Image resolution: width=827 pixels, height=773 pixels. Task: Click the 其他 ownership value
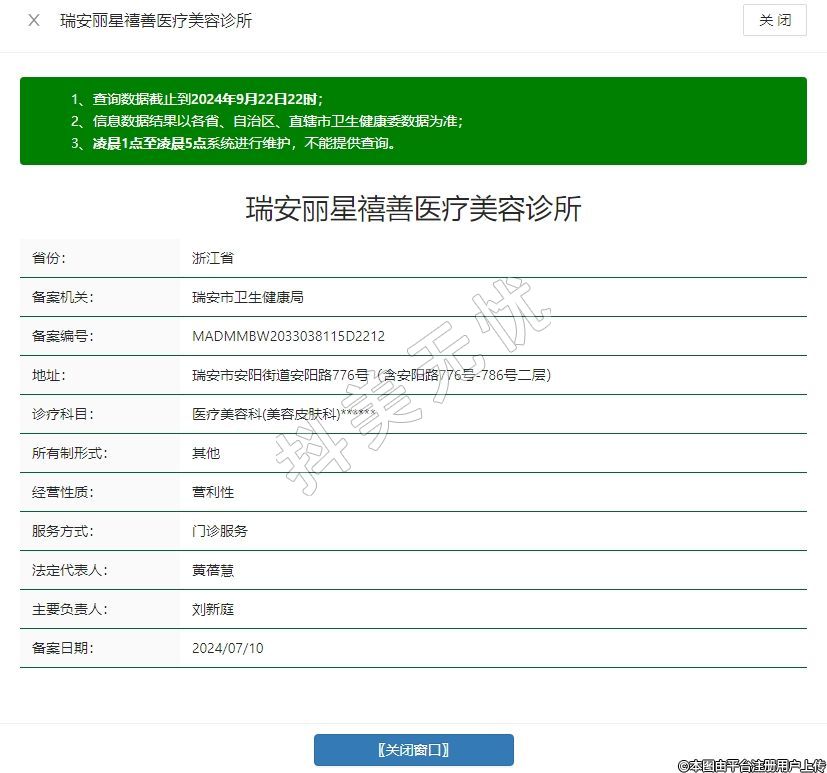(x=206, y=453)
